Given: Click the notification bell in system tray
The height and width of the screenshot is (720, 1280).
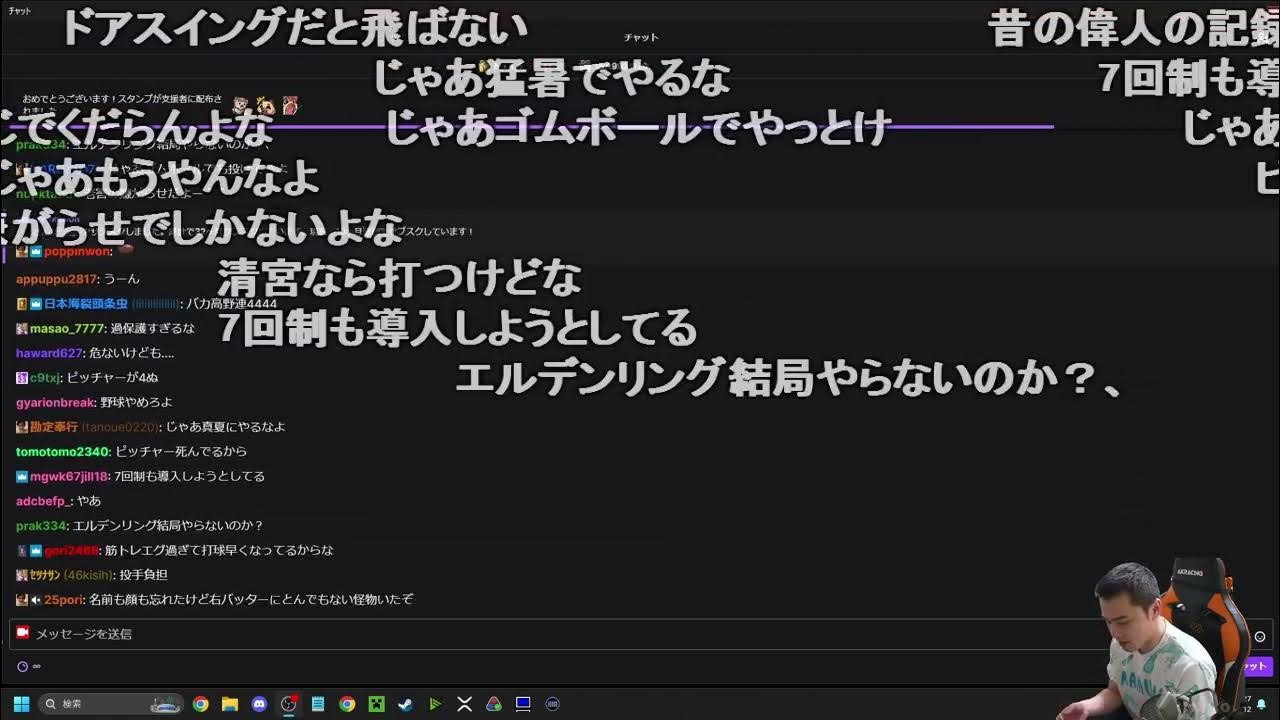Looking at the screenshot, I should tap(1261, 704).
